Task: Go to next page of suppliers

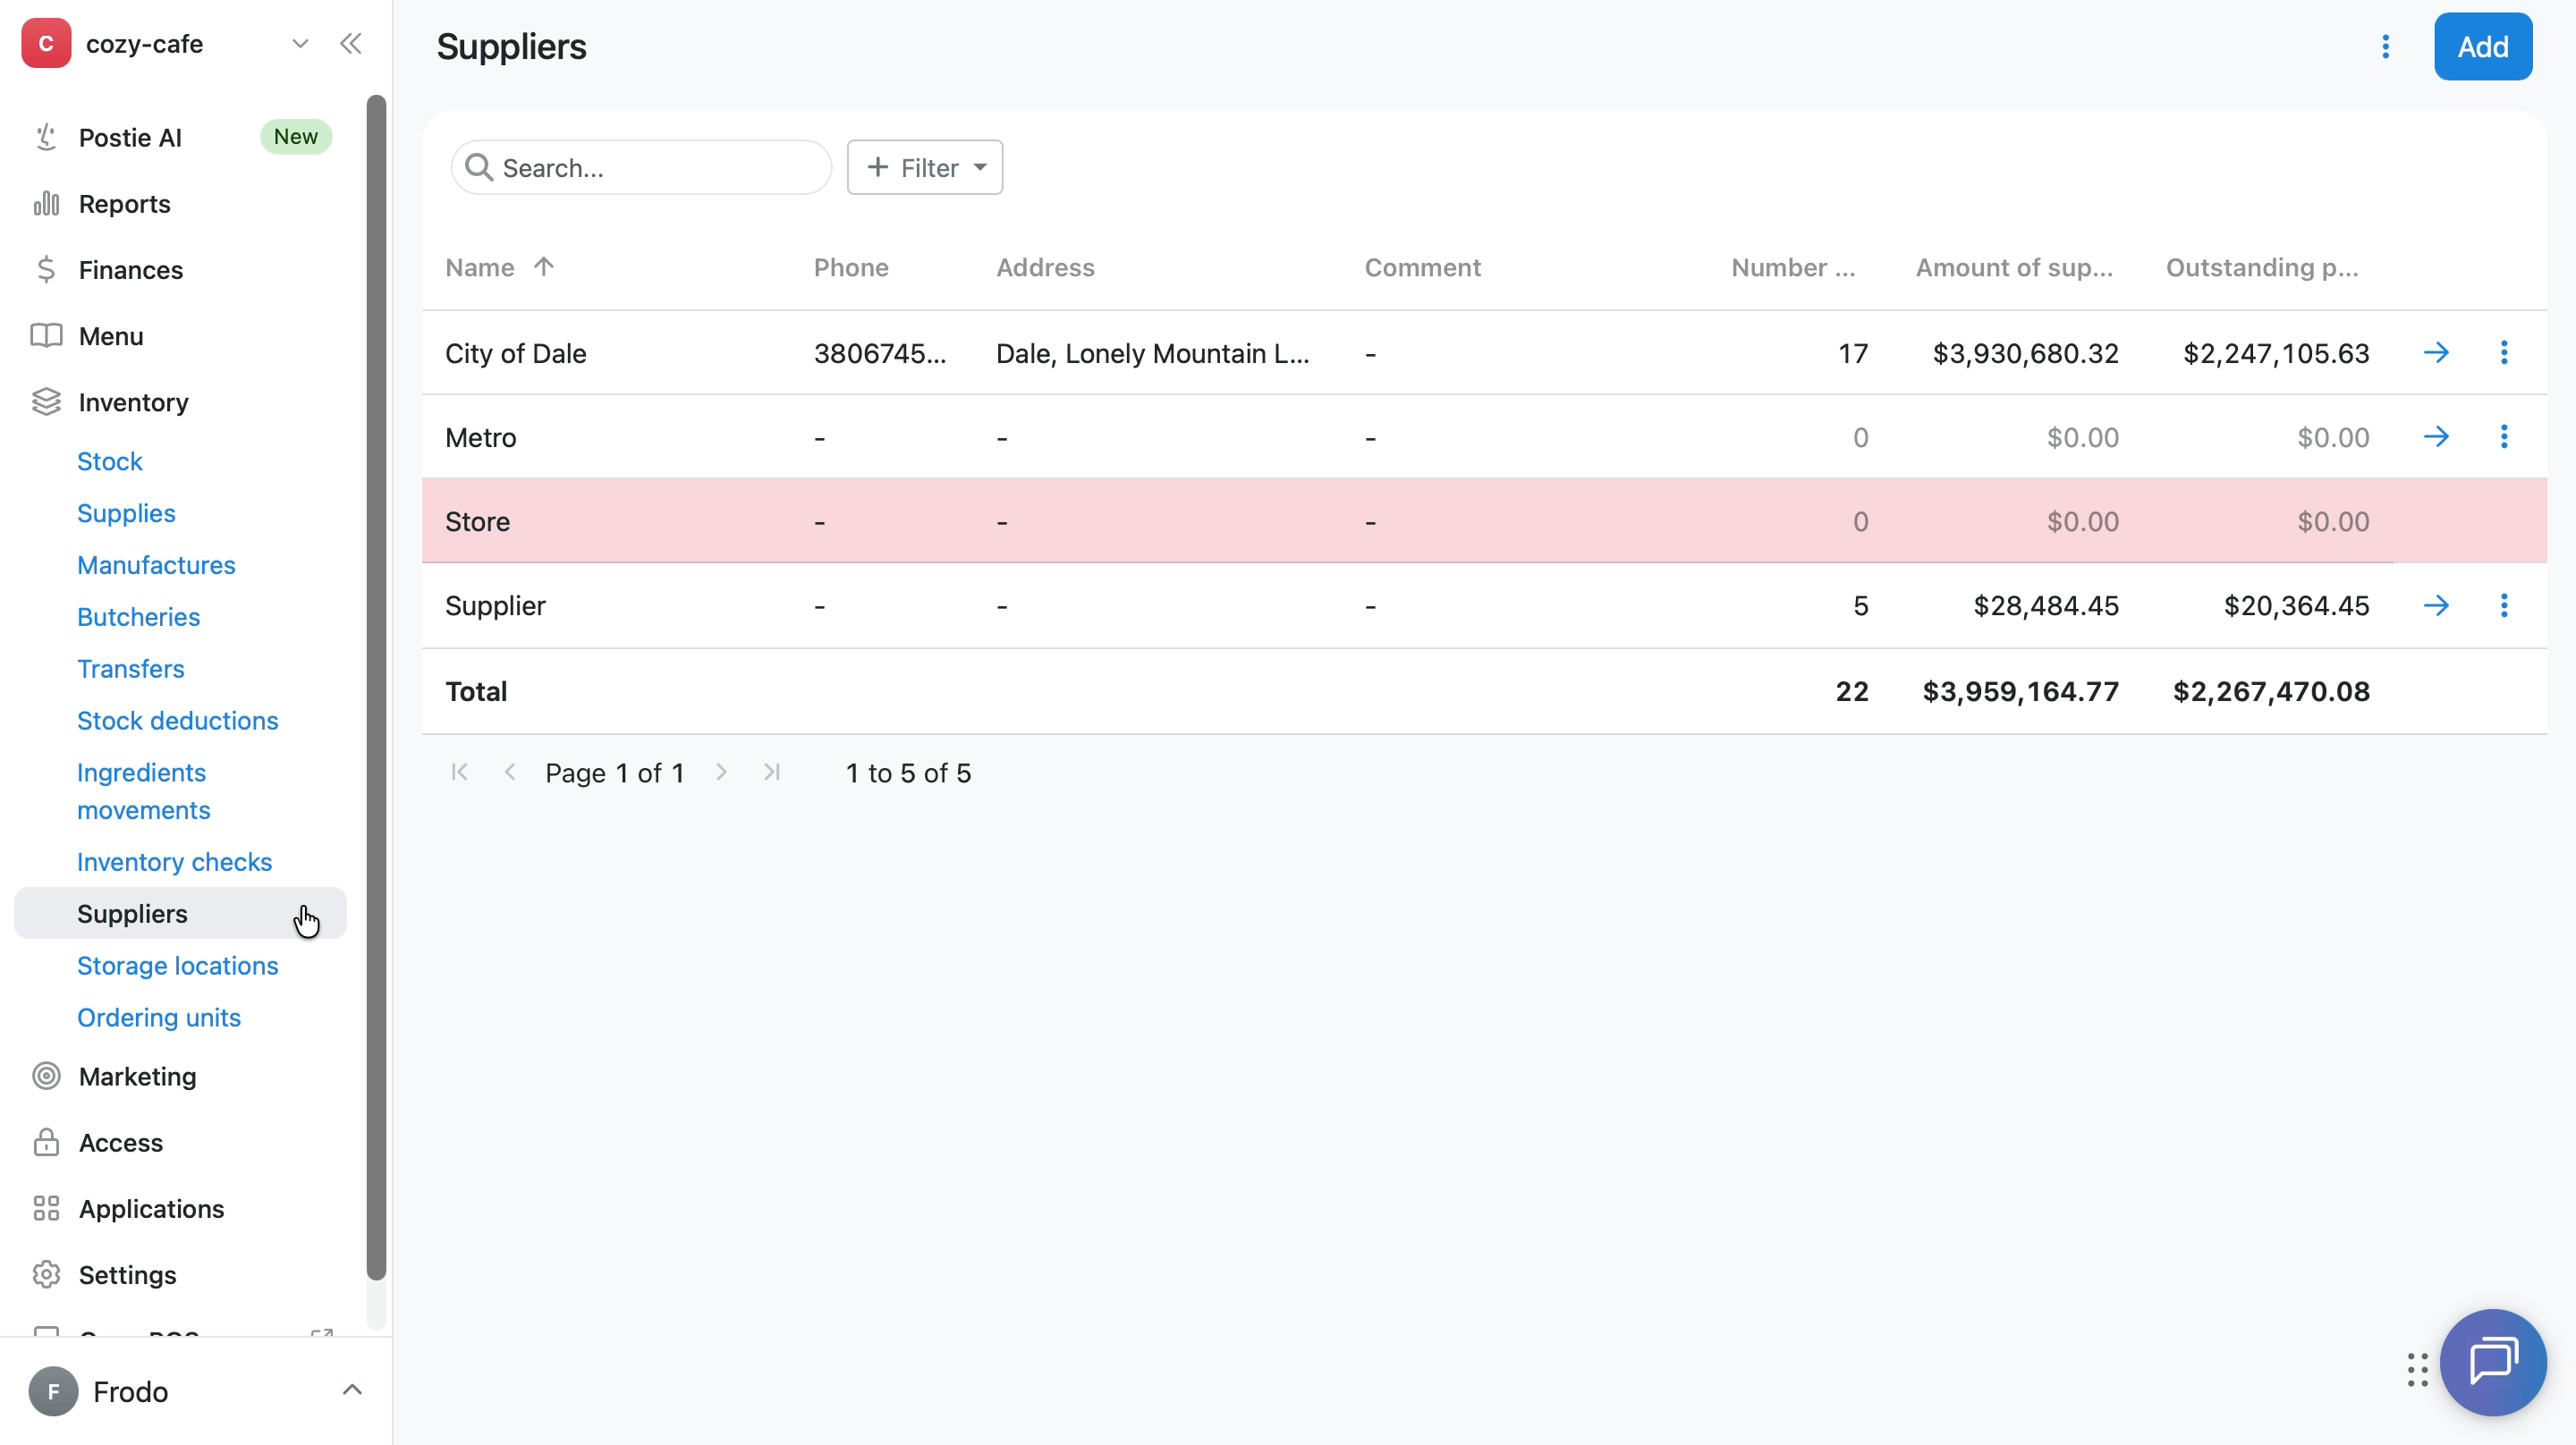Action: (x=721, y=772)
